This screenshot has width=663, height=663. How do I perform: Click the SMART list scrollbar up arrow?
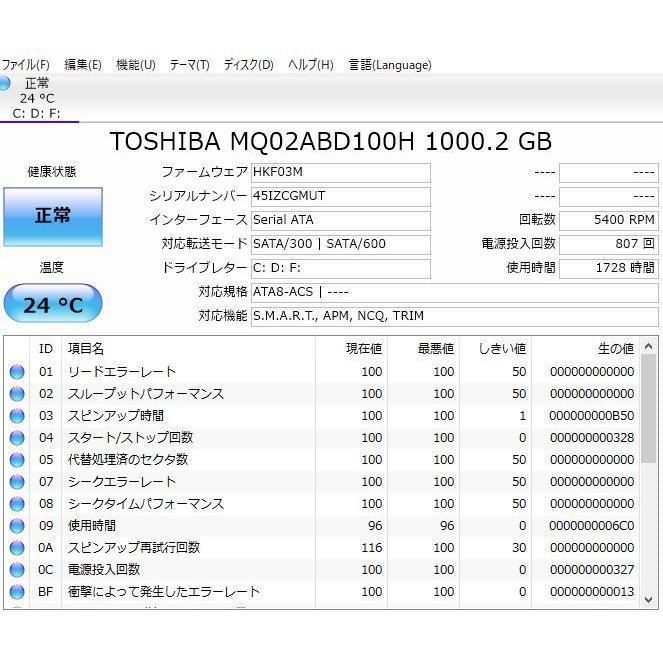(649, 347)
